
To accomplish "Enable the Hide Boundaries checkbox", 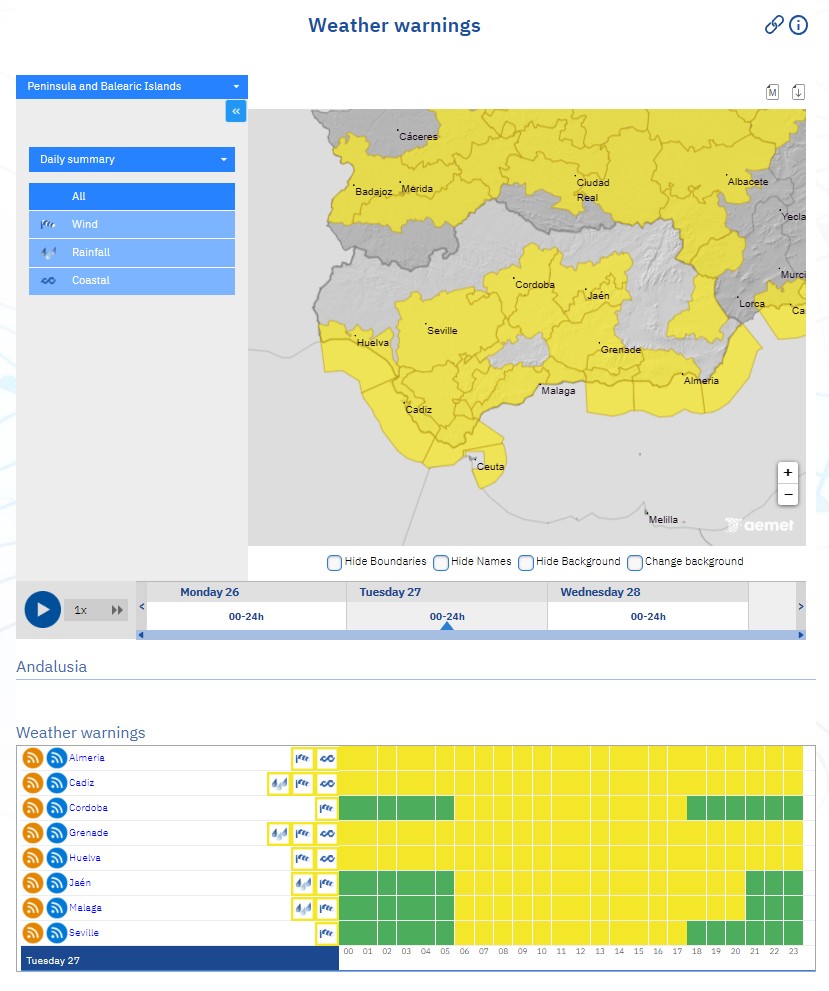I will pyautogui.click(x=335, y=562).
